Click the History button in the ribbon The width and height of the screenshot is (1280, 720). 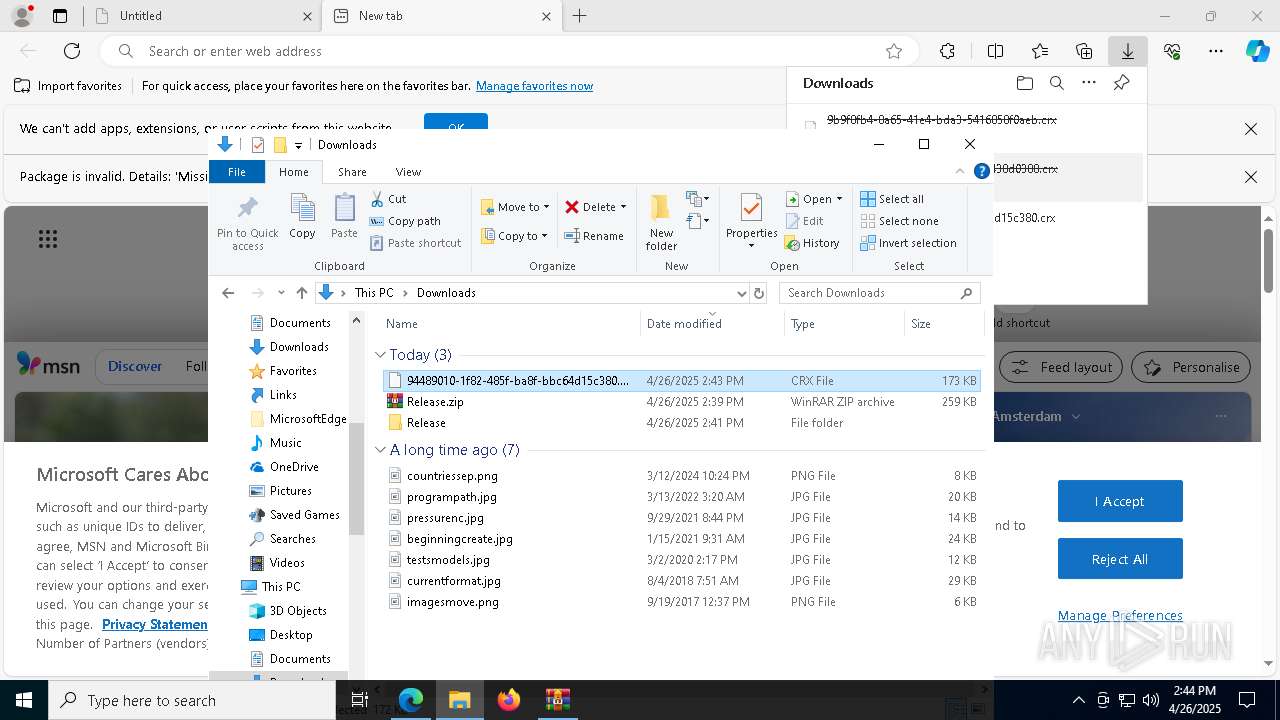[x=812, y=243]
